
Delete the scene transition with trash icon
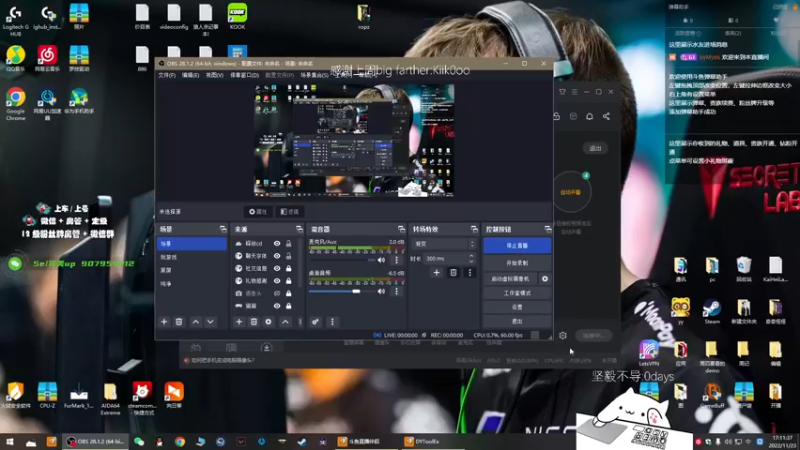[x=453, y=273]
